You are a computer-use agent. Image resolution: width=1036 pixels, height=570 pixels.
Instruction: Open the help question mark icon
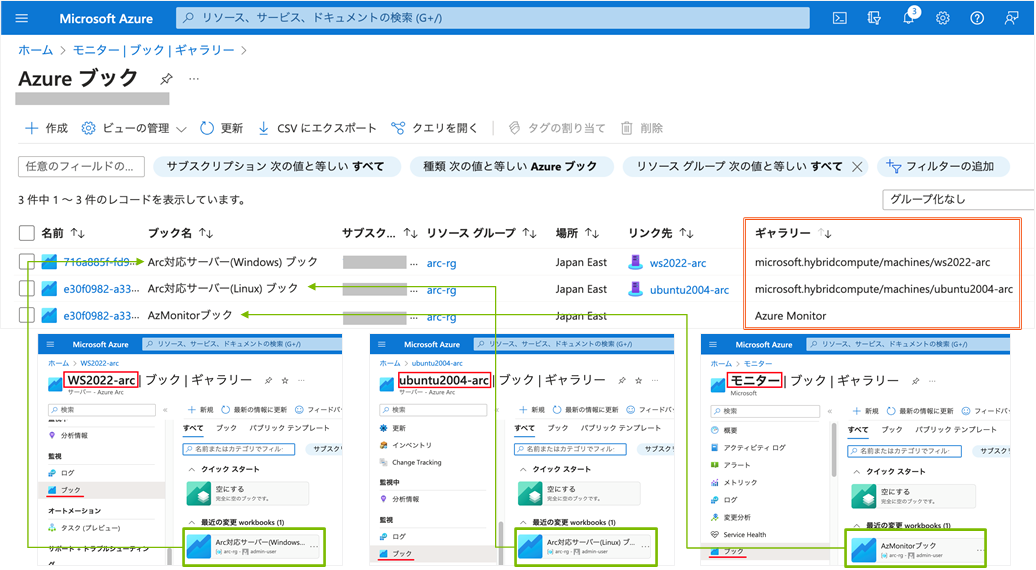977,18
